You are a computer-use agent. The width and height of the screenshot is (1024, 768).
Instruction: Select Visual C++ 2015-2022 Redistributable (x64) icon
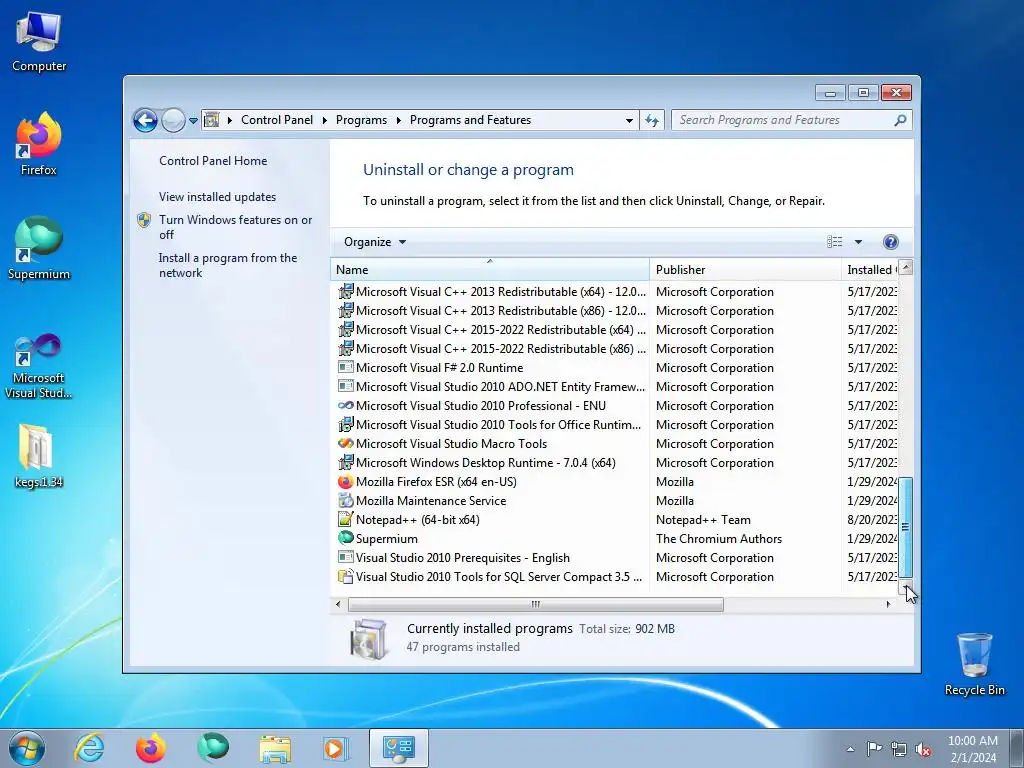[x=345, y=329]
